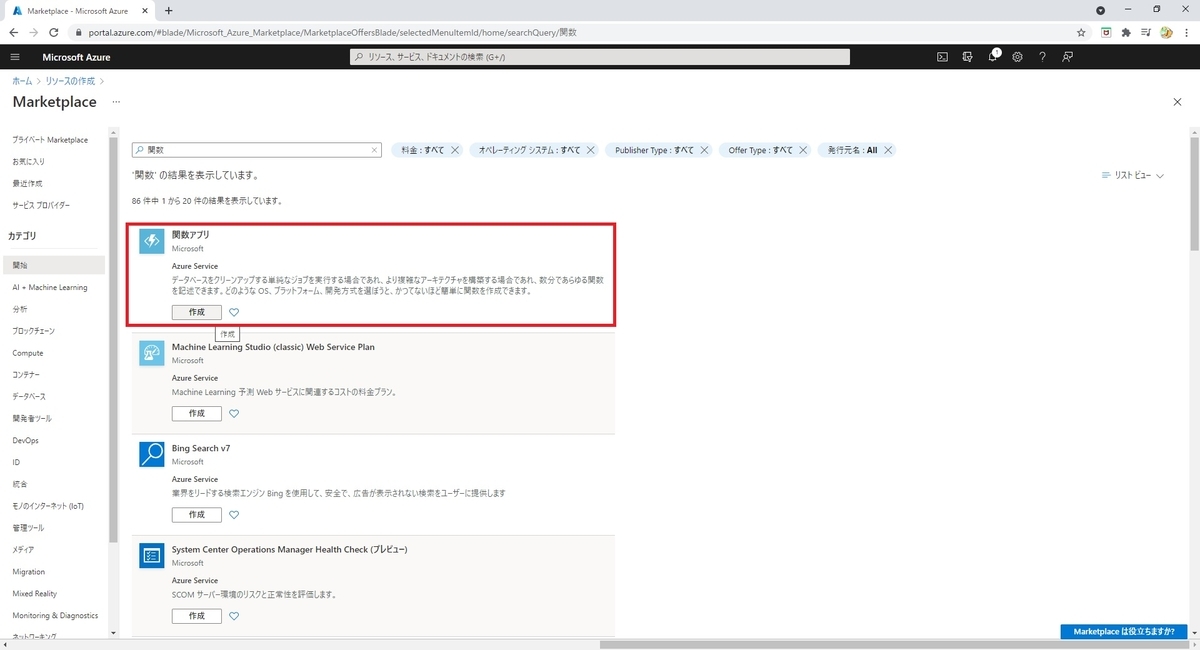The height and width of the screenshot is (650, 1200).
Task: Click the Marketplace は役立ちますか? feedback button
Action: pyautogui.click(x=1124, y=632)
